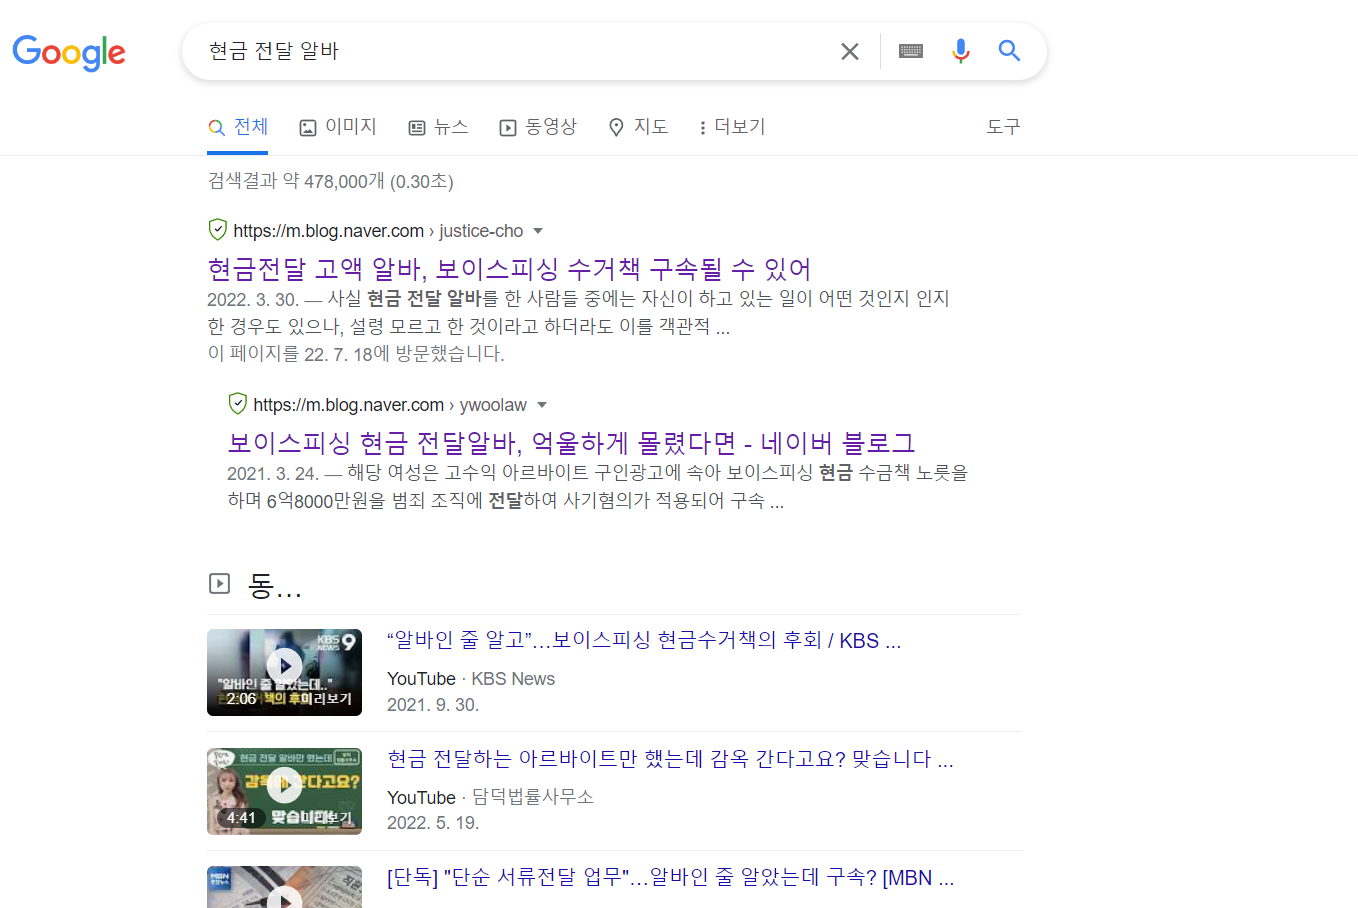The image size is (1358, 908).
Task: Expand the dropdown arrow next to justice-cho
Action: (x=538, y=231)
